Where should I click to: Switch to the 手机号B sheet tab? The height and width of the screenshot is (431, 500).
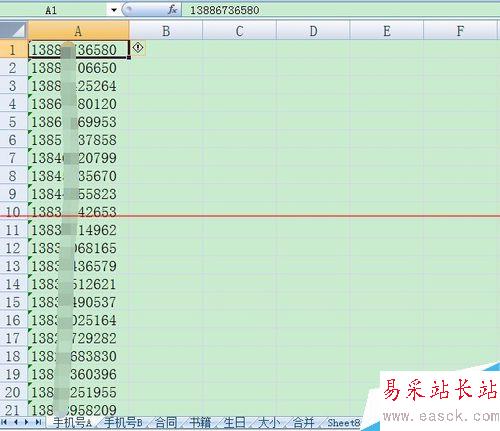[123, 423]
